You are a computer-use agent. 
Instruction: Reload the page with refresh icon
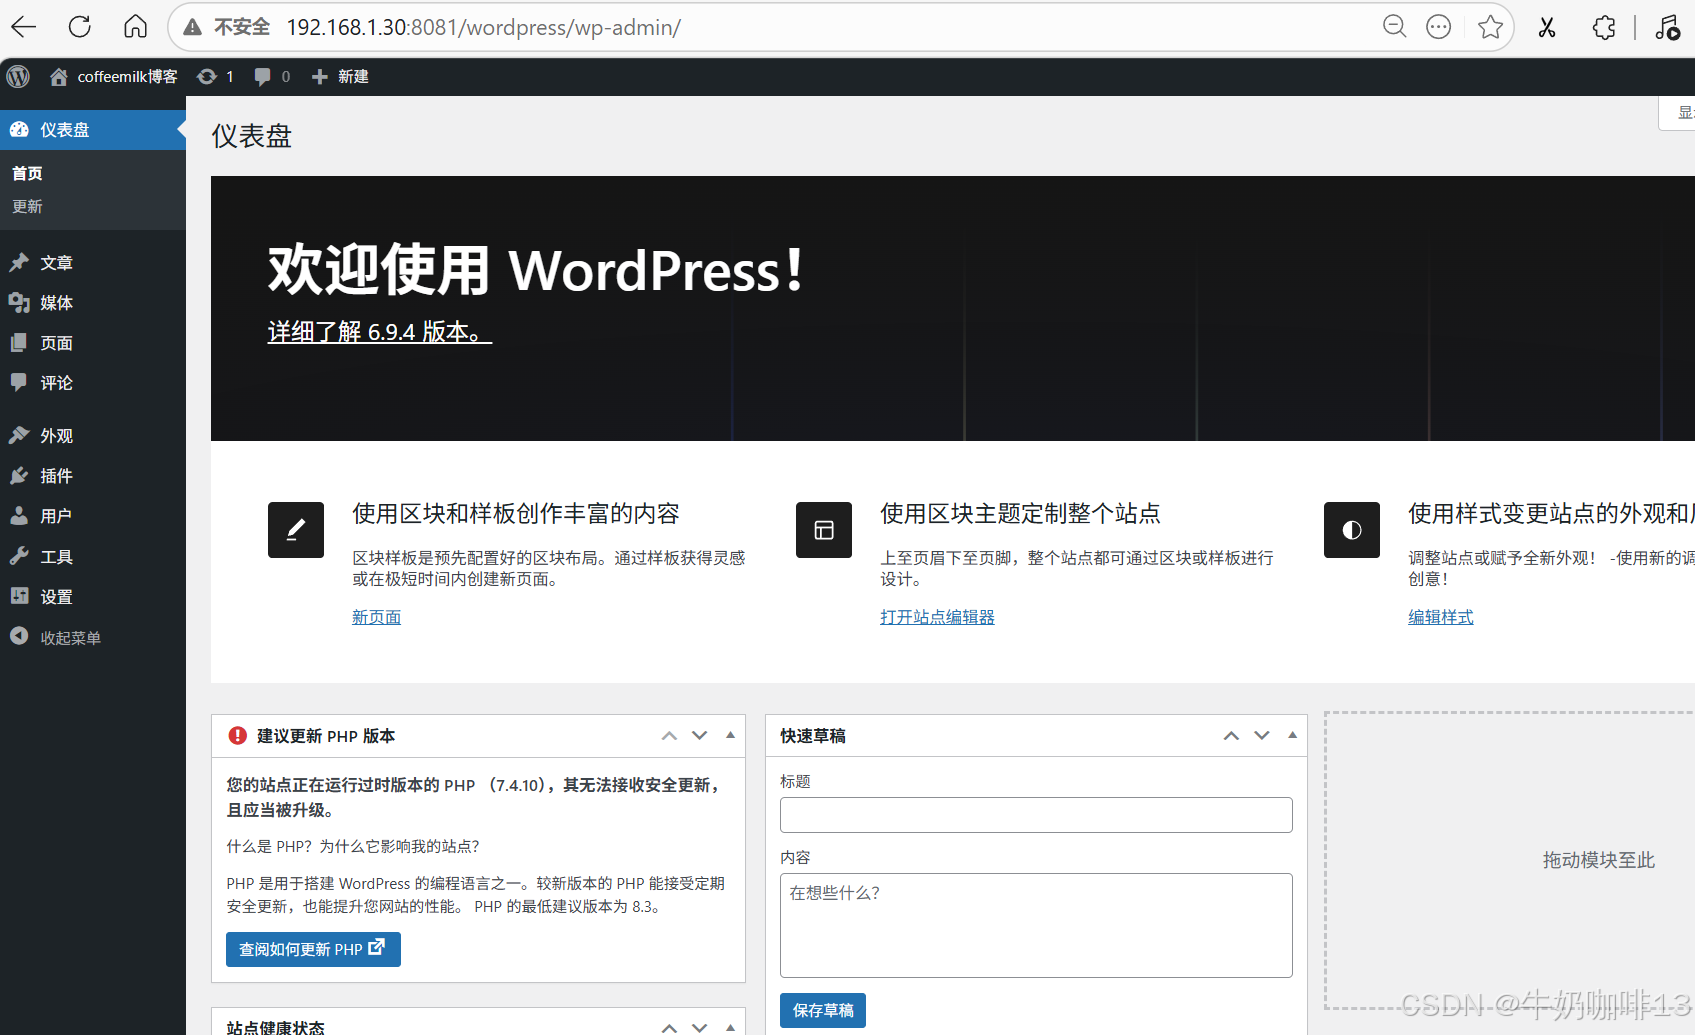pyautogui.click(x=80, y=27)
